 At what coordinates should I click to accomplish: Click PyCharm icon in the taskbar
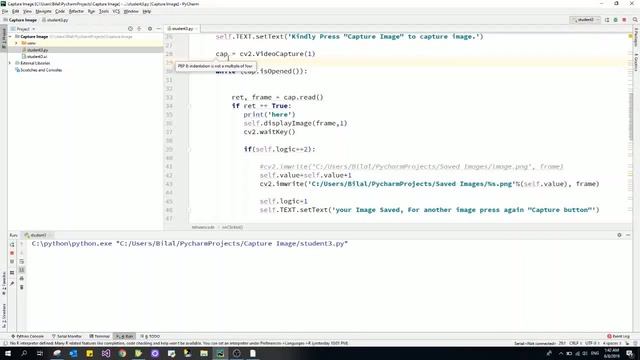(220, 353)
